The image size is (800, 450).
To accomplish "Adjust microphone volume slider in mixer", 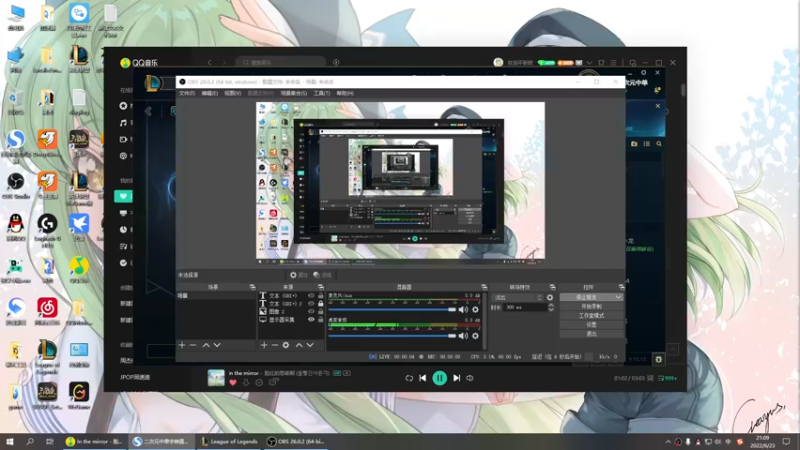I will [392, 310].
